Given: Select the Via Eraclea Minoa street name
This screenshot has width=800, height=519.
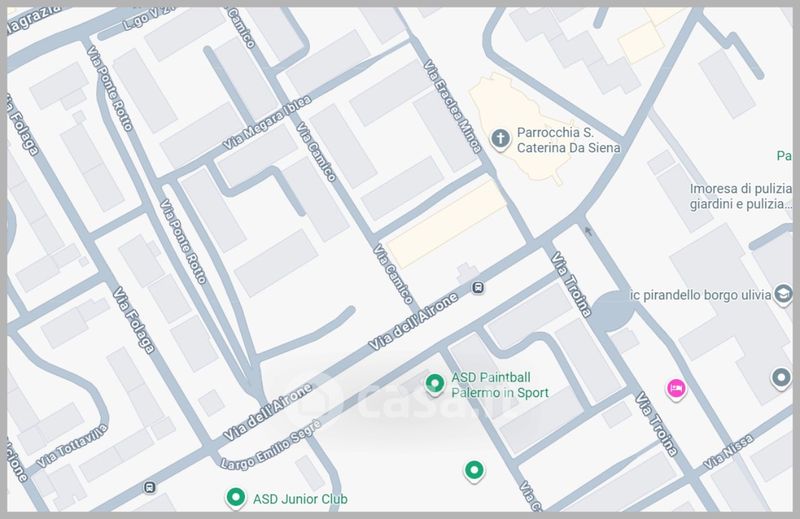Looking at the screenshot, I should pyautogui.click(x=452, y=105).
